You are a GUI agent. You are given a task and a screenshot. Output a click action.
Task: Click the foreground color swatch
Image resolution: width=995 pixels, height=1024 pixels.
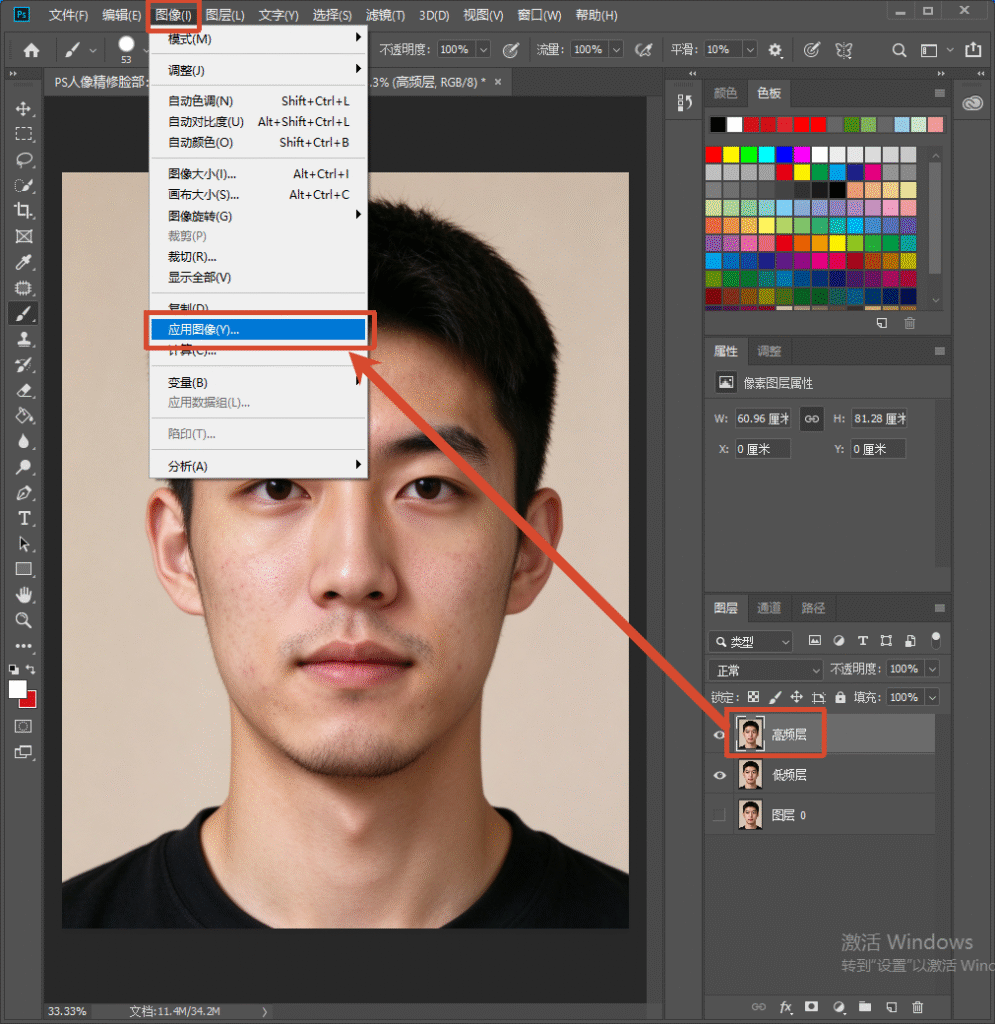pos(18,690)
